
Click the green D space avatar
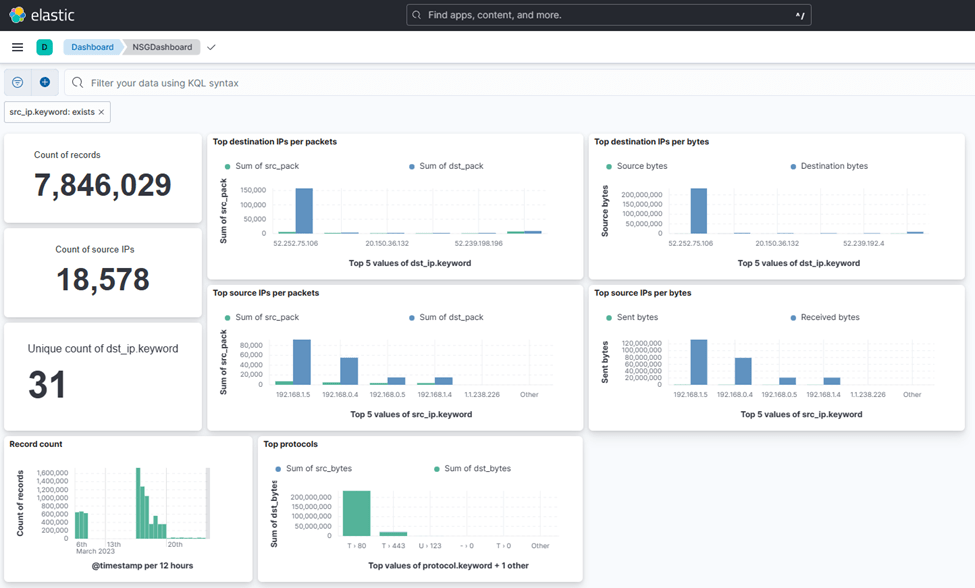44,47
